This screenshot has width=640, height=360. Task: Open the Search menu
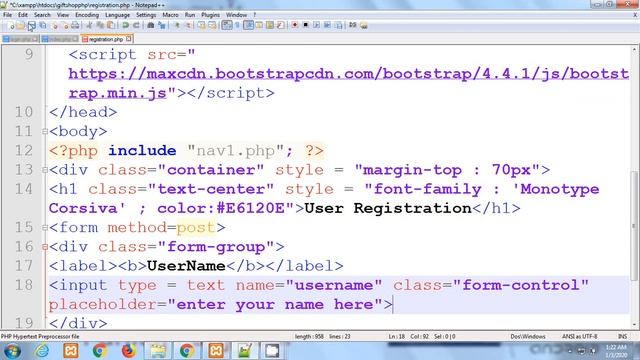pos(42,15)
